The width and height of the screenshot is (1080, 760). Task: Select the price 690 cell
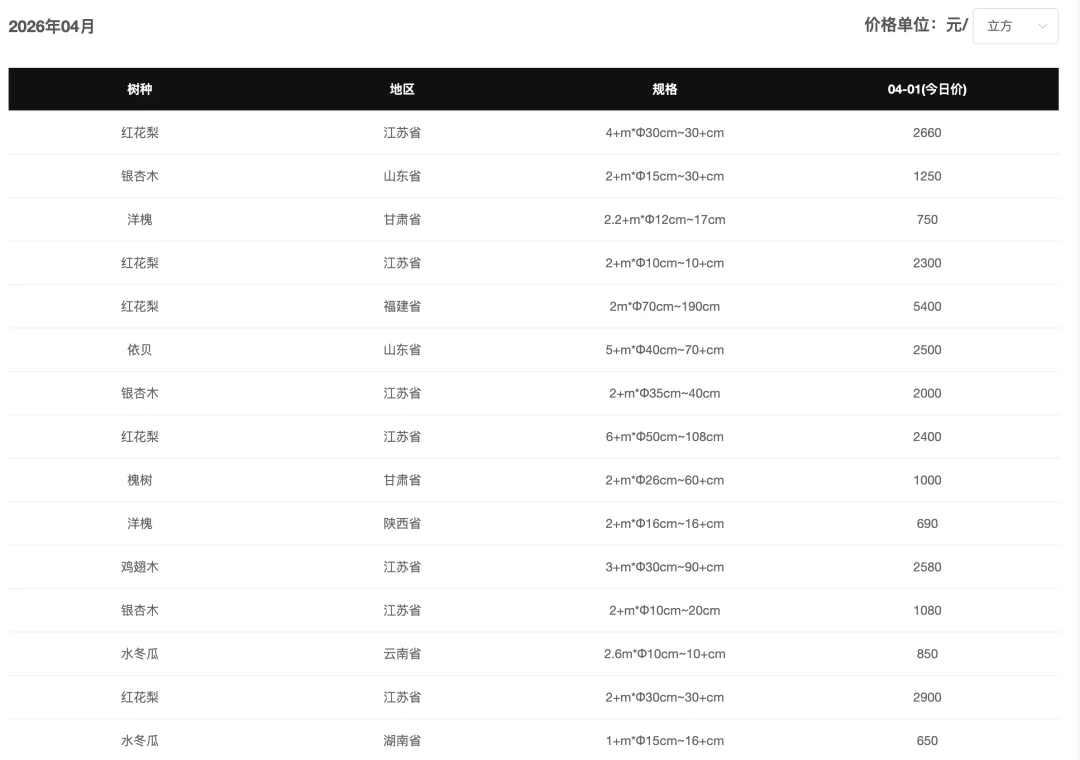point(927,523)
